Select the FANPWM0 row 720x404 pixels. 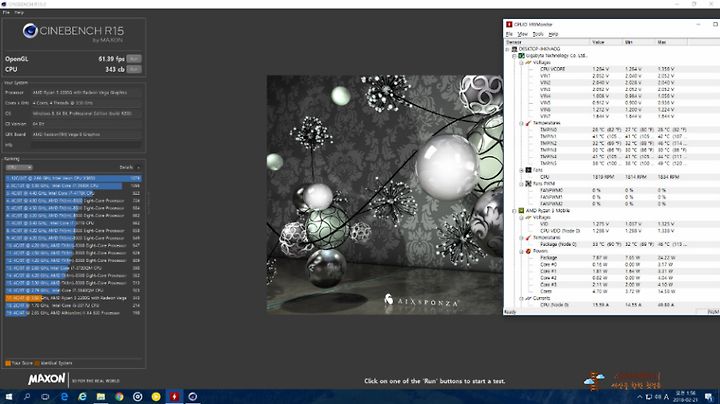(612, 190)
